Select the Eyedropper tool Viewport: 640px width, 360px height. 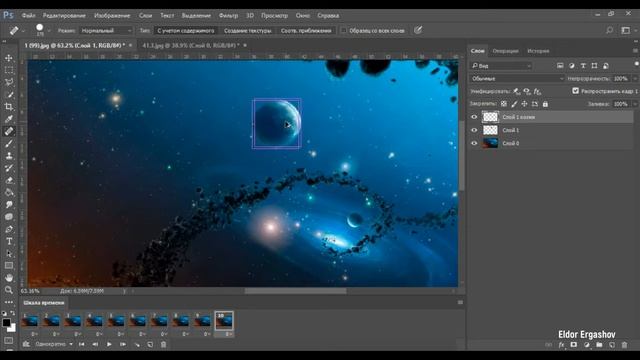(x=9, y=119)
